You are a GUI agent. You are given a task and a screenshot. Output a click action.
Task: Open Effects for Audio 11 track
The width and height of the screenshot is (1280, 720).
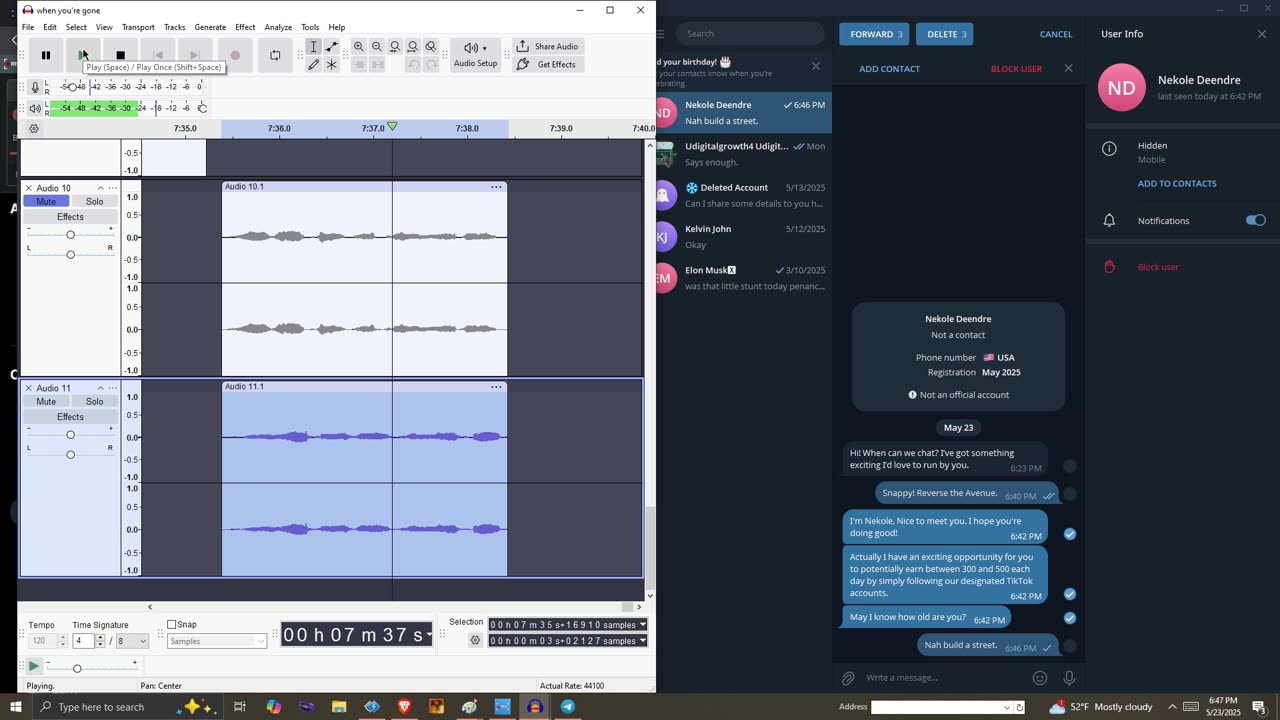70,417
